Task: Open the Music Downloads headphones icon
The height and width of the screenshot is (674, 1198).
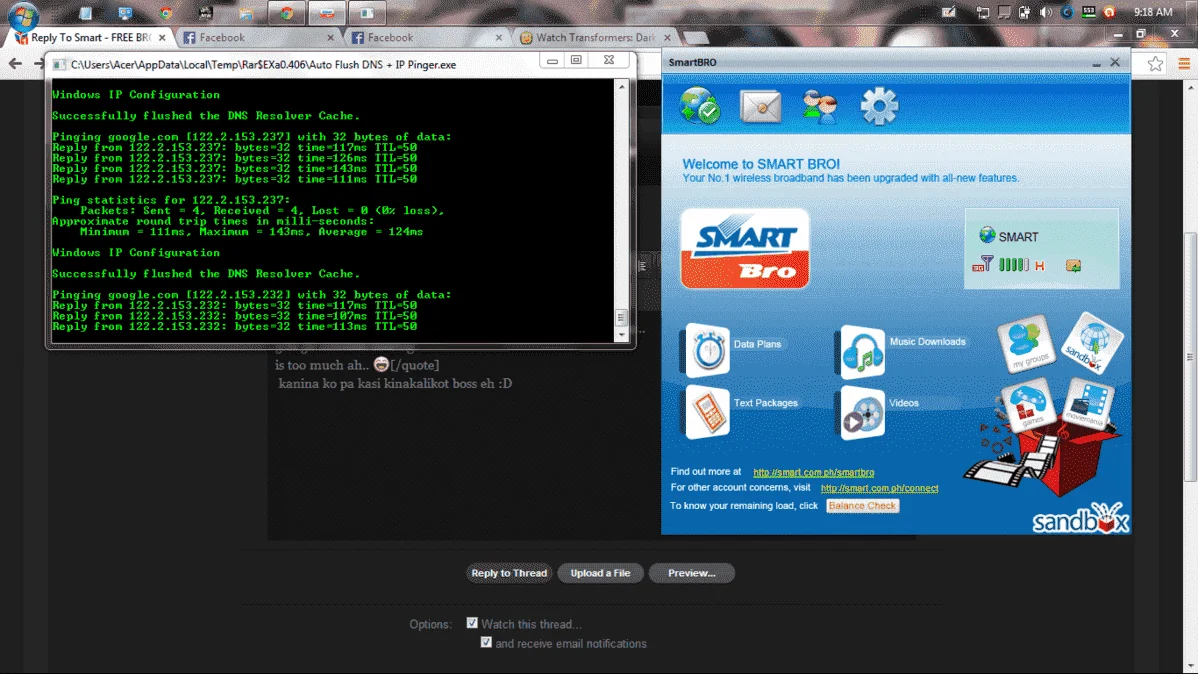Action: (863, 352)
